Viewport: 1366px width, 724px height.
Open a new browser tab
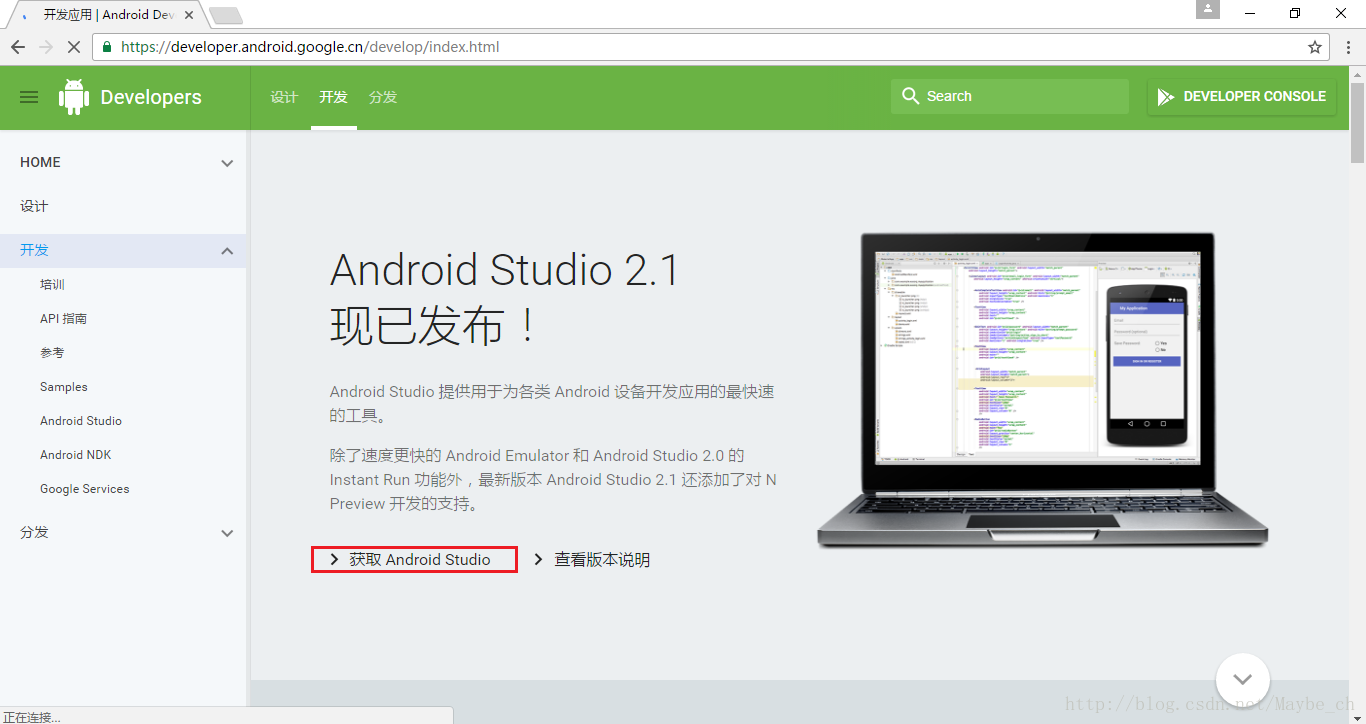[x=226, y=15]
